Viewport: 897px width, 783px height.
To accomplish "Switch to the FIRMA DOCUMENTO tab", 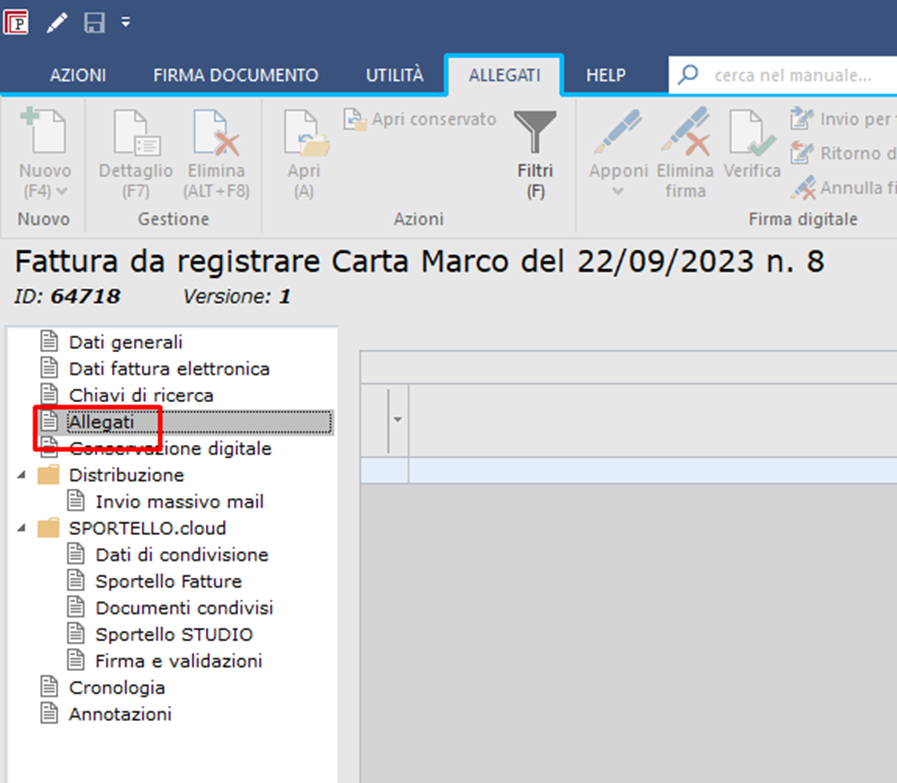I will pos(235,75).
